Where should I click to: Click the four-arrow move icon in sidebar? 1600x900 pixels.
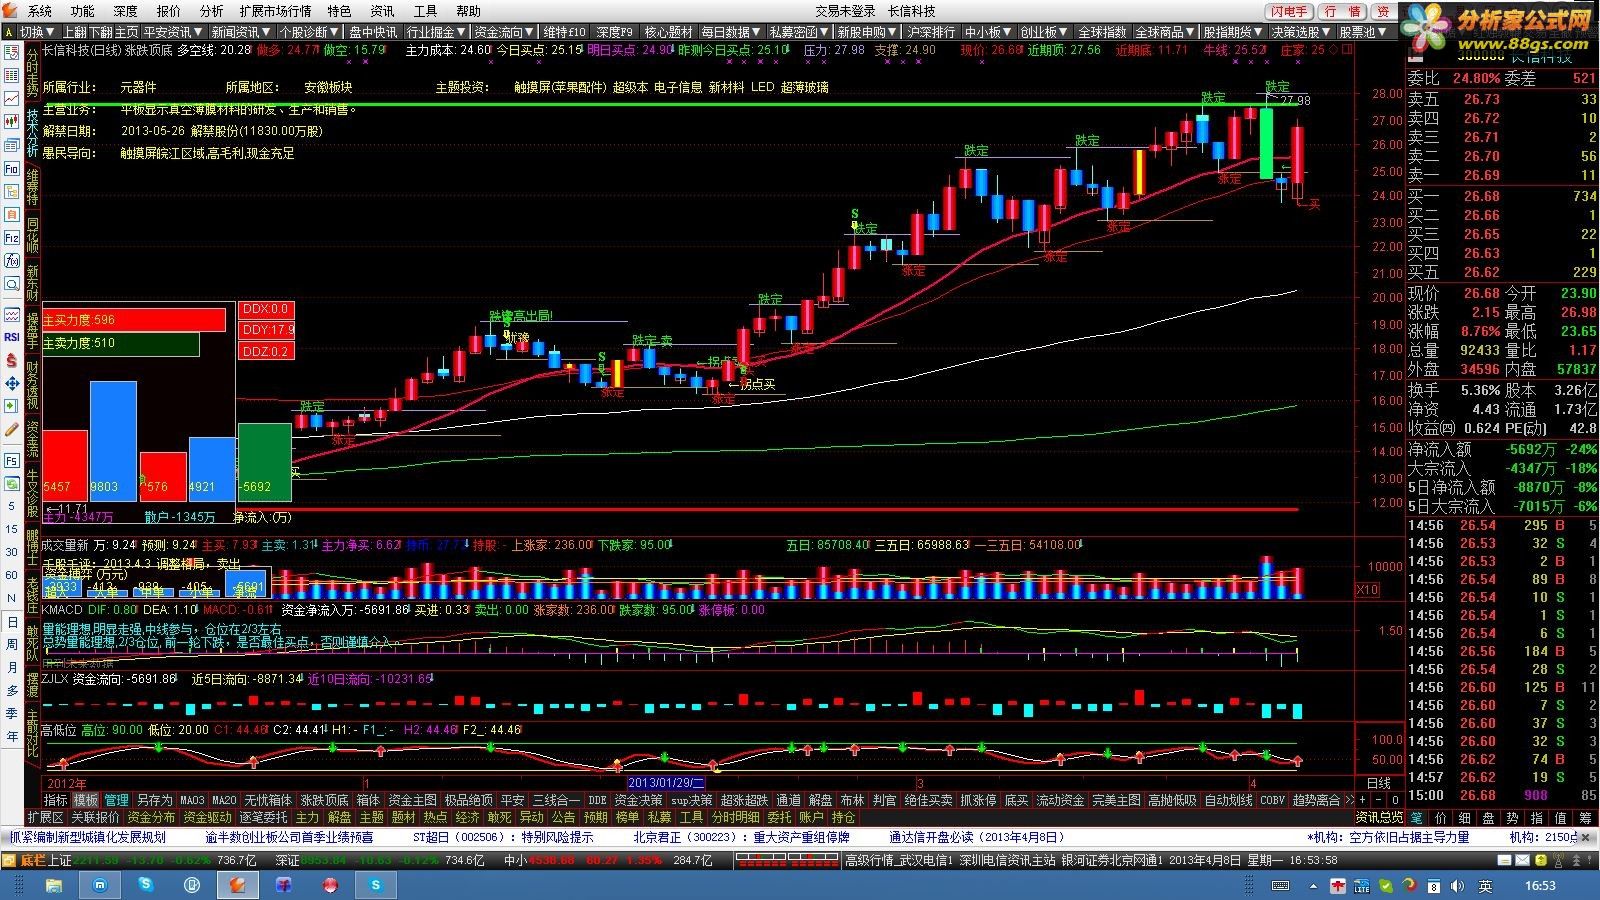[12, 384]
